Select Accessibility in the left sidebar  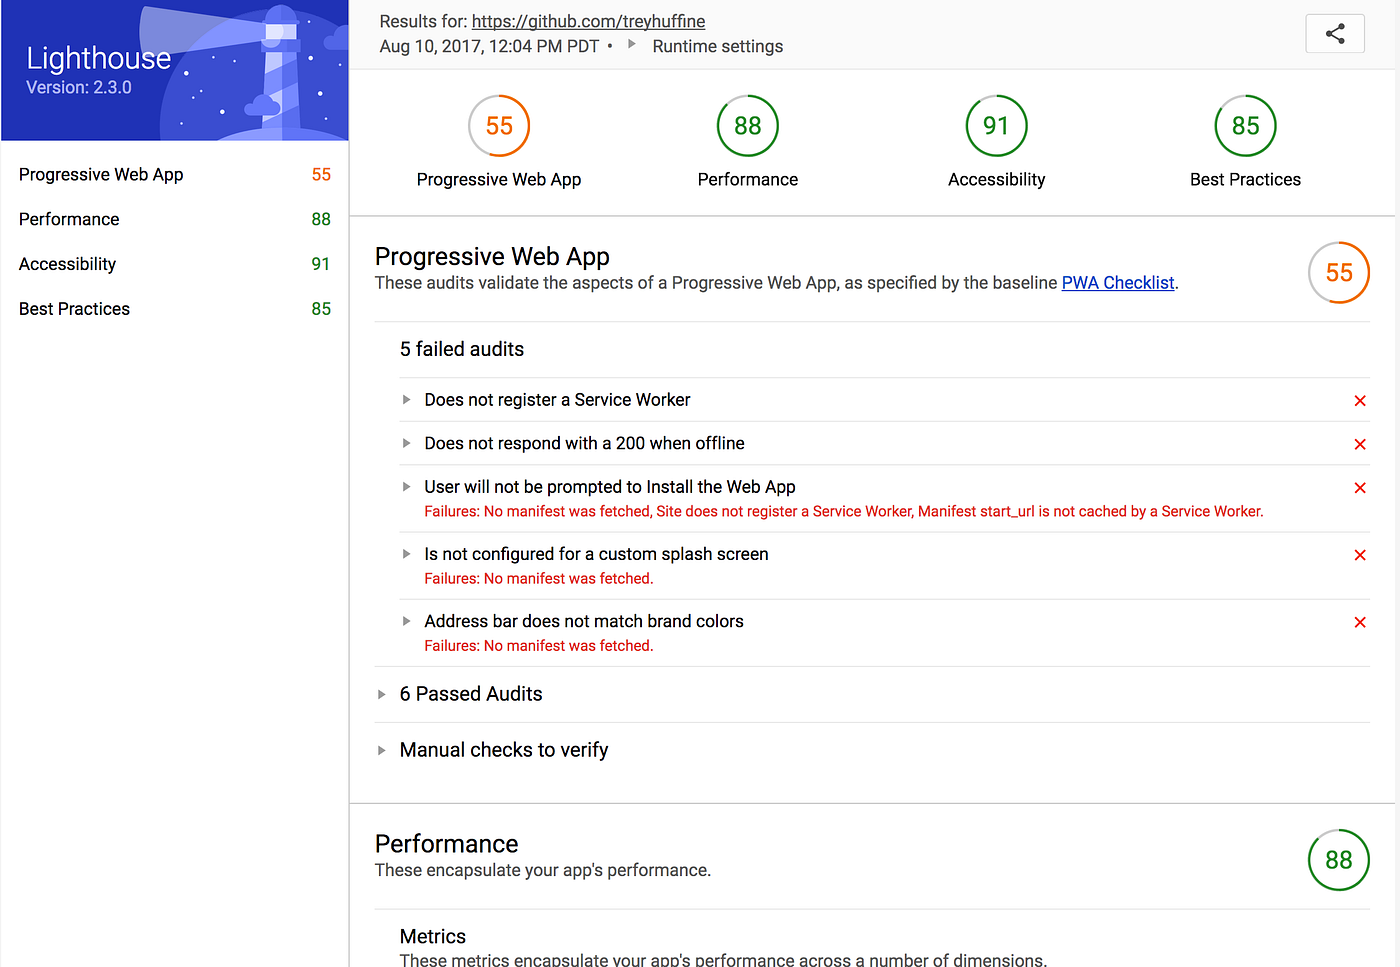coord(67,263)
